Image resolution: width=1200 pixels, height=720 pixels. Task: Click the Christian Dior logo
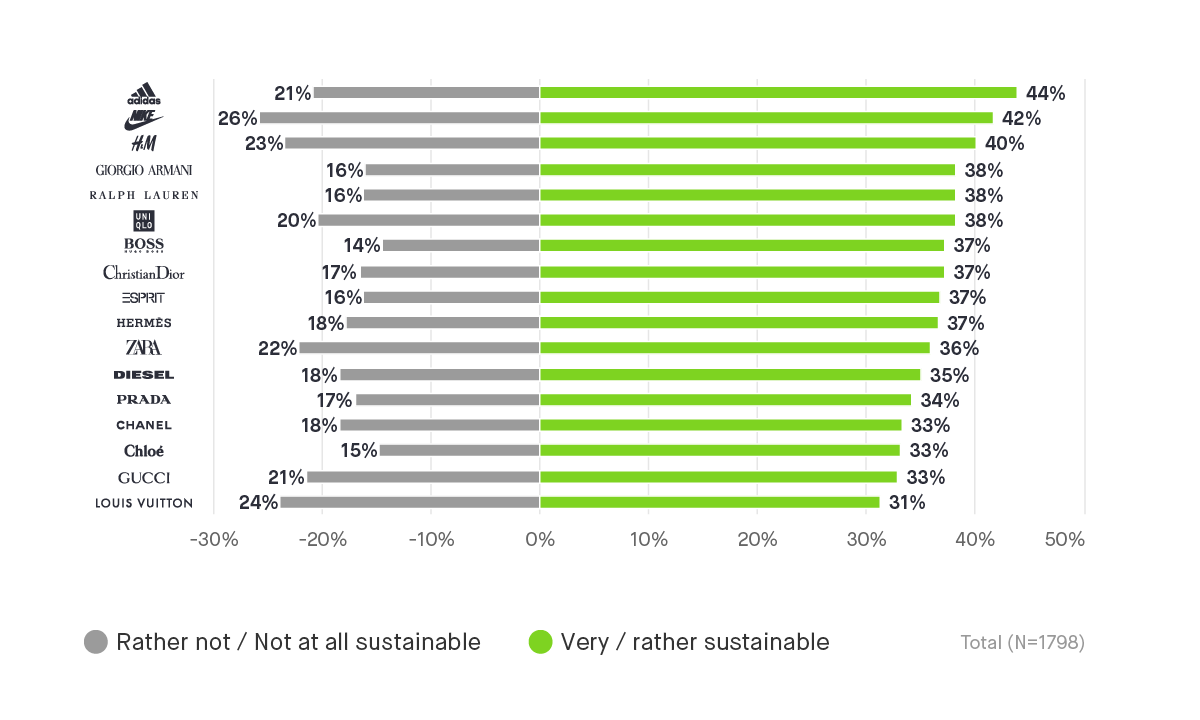click(x=144, y=272)
